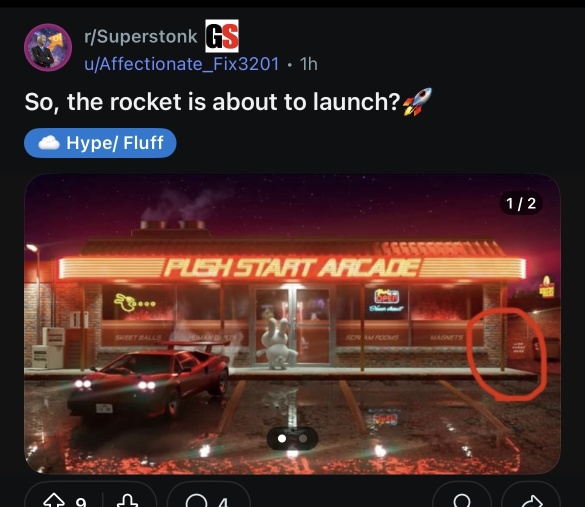This screenshot has height=507, width=585.
Task: Visit the r/Superstonk subreddit link
Action: 141,37
